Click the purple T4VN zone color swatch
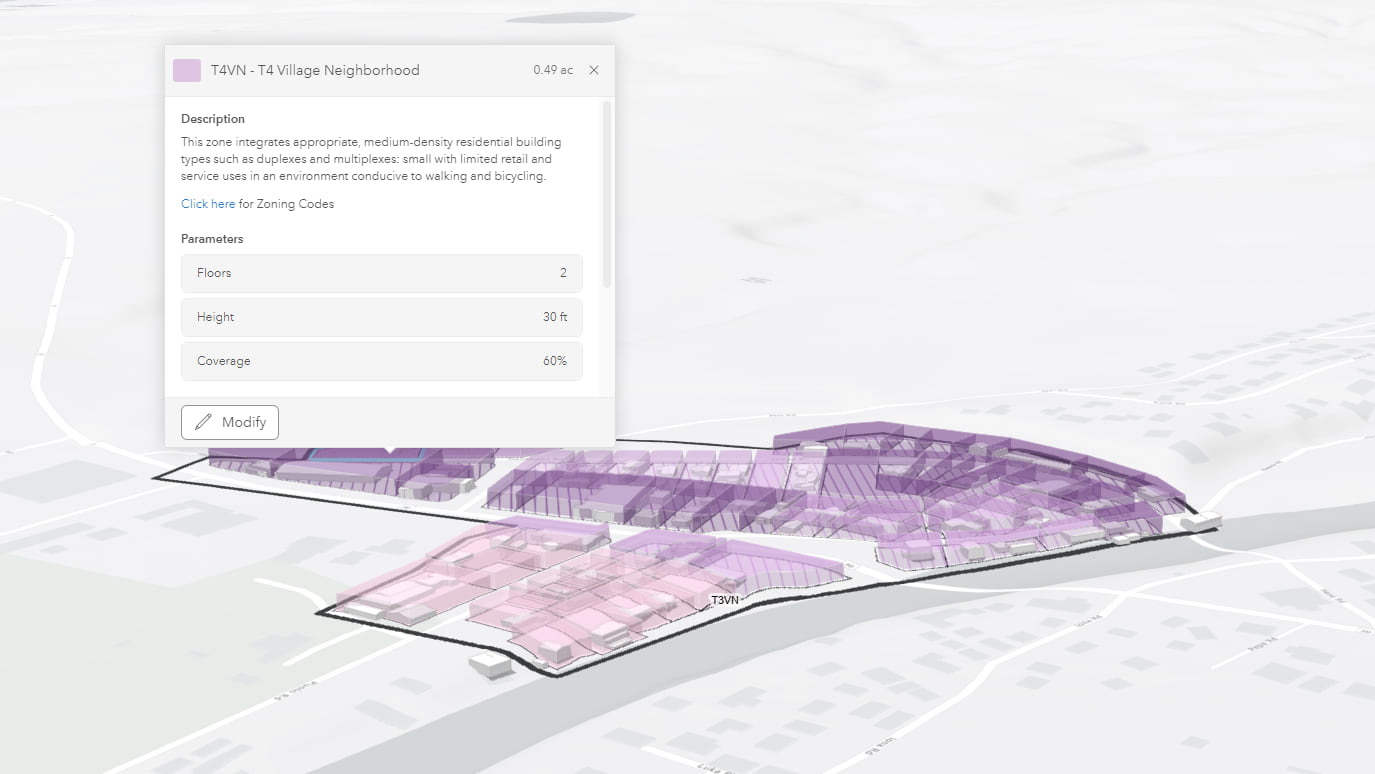The height and width of the screenshot is (774, 1375). pos(187,70)
